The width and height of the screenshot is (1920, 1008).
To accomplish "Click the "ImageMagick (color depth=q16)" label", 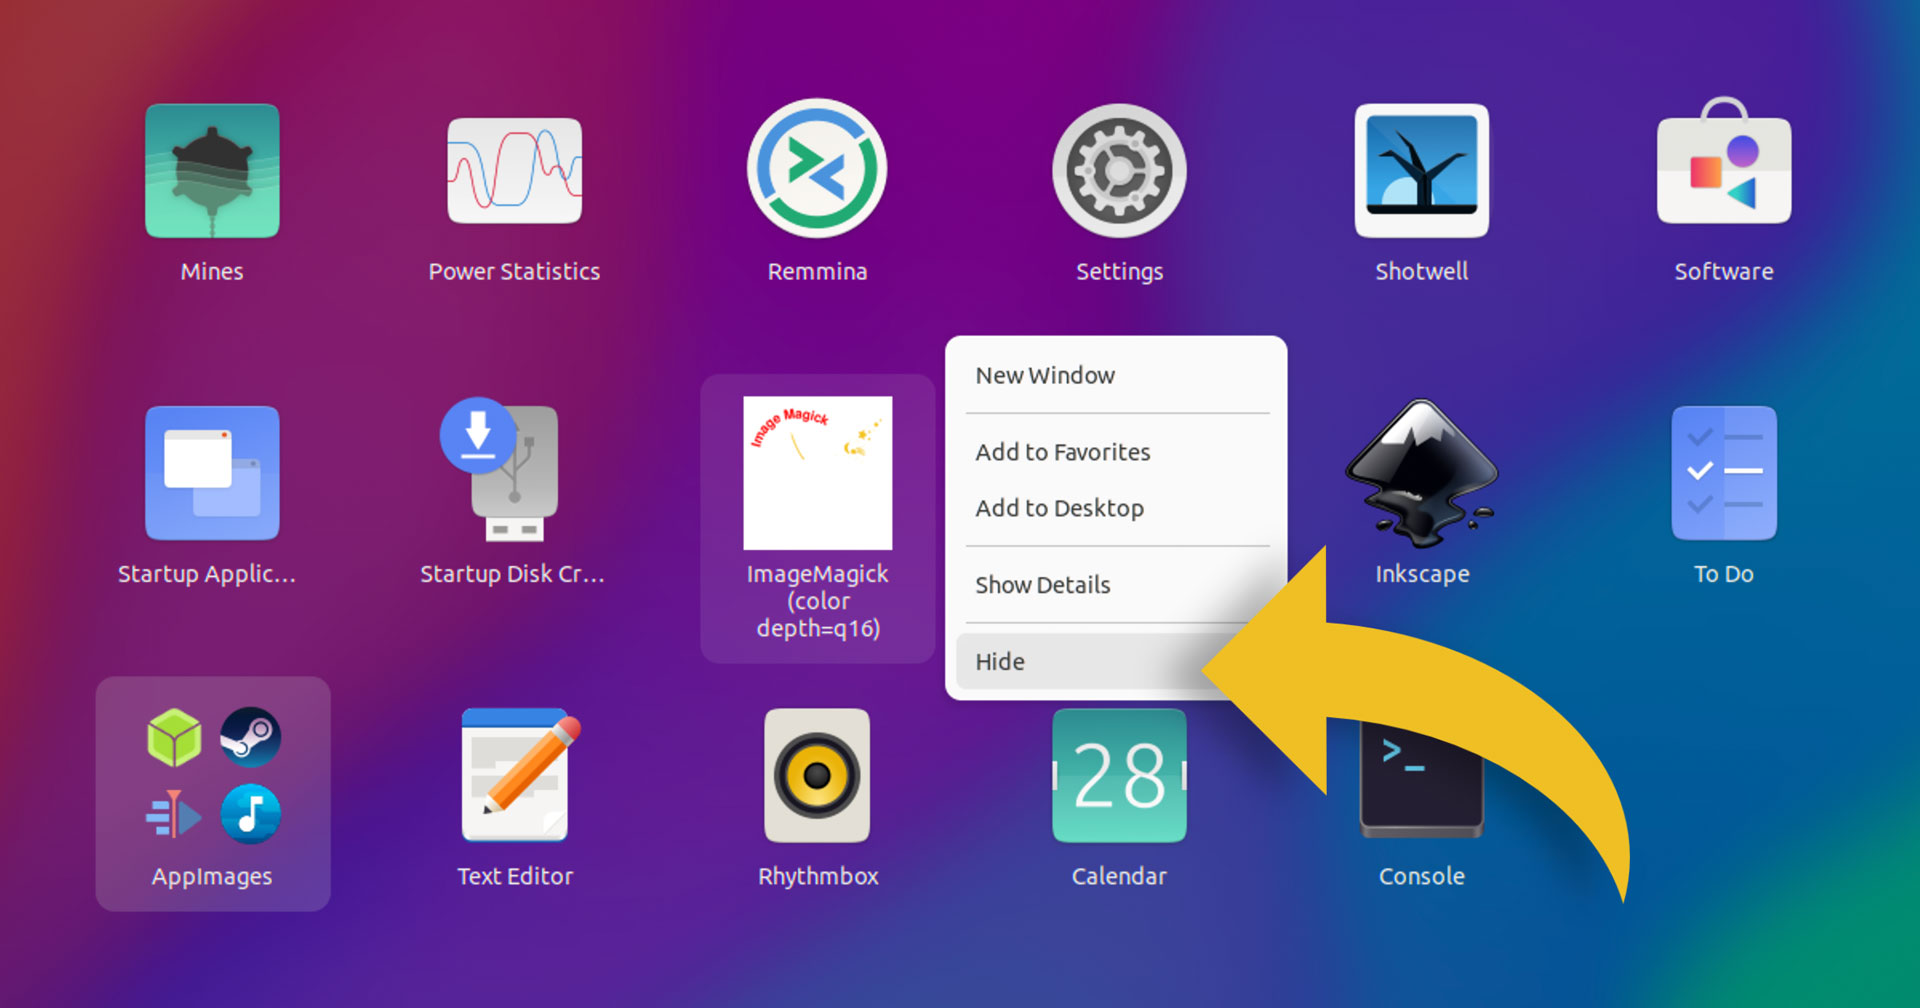I will coord(817,601).
